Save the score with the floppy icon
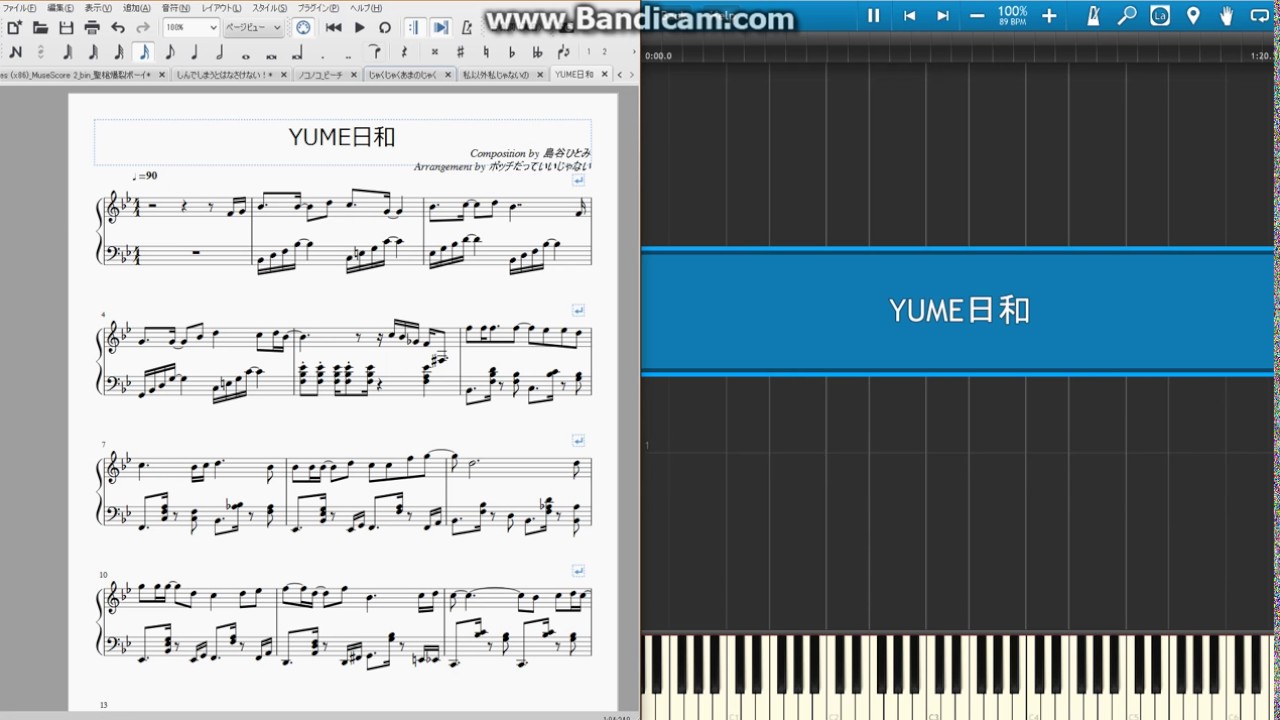Viewport: 1280px width, 720px height. (x=66, y=28)
